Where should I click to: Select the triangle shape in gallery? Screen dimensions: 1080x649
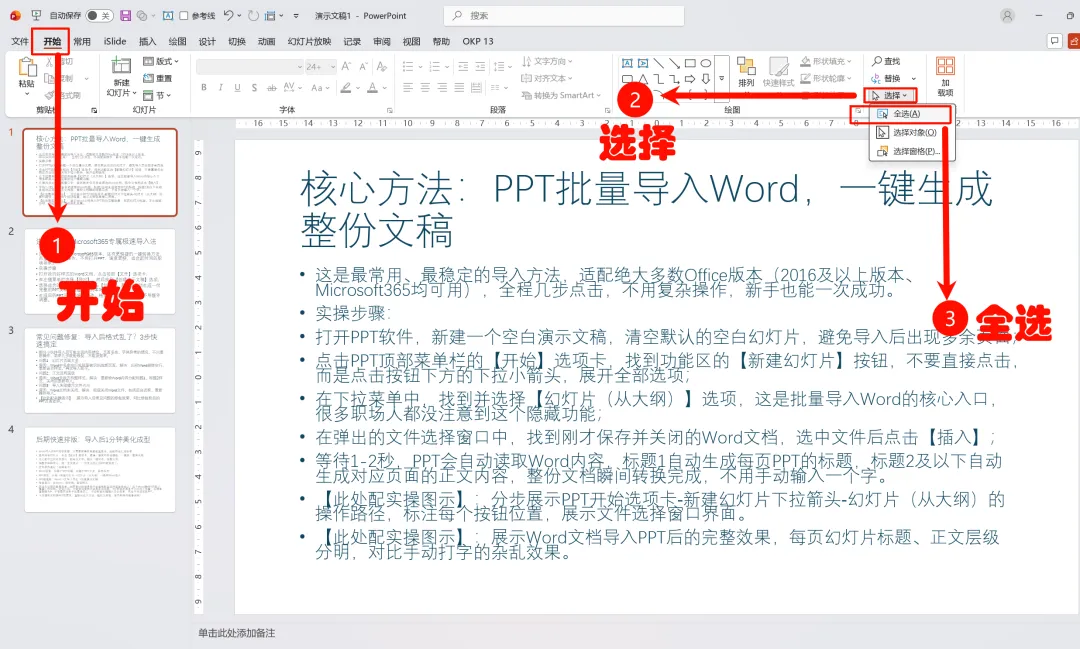(x=643, y=79)
